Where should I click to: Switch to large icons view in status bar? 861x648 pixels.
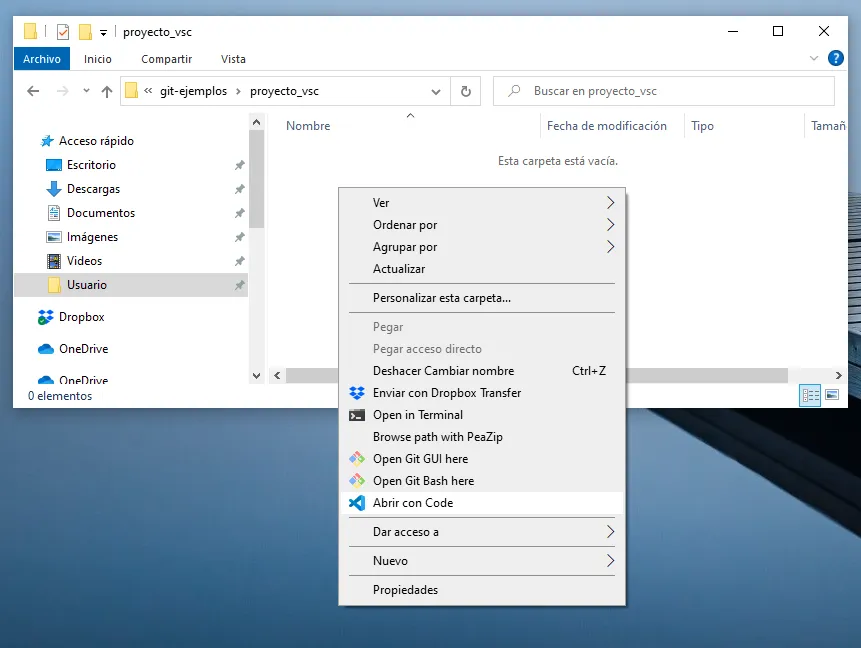pos(832,395)
